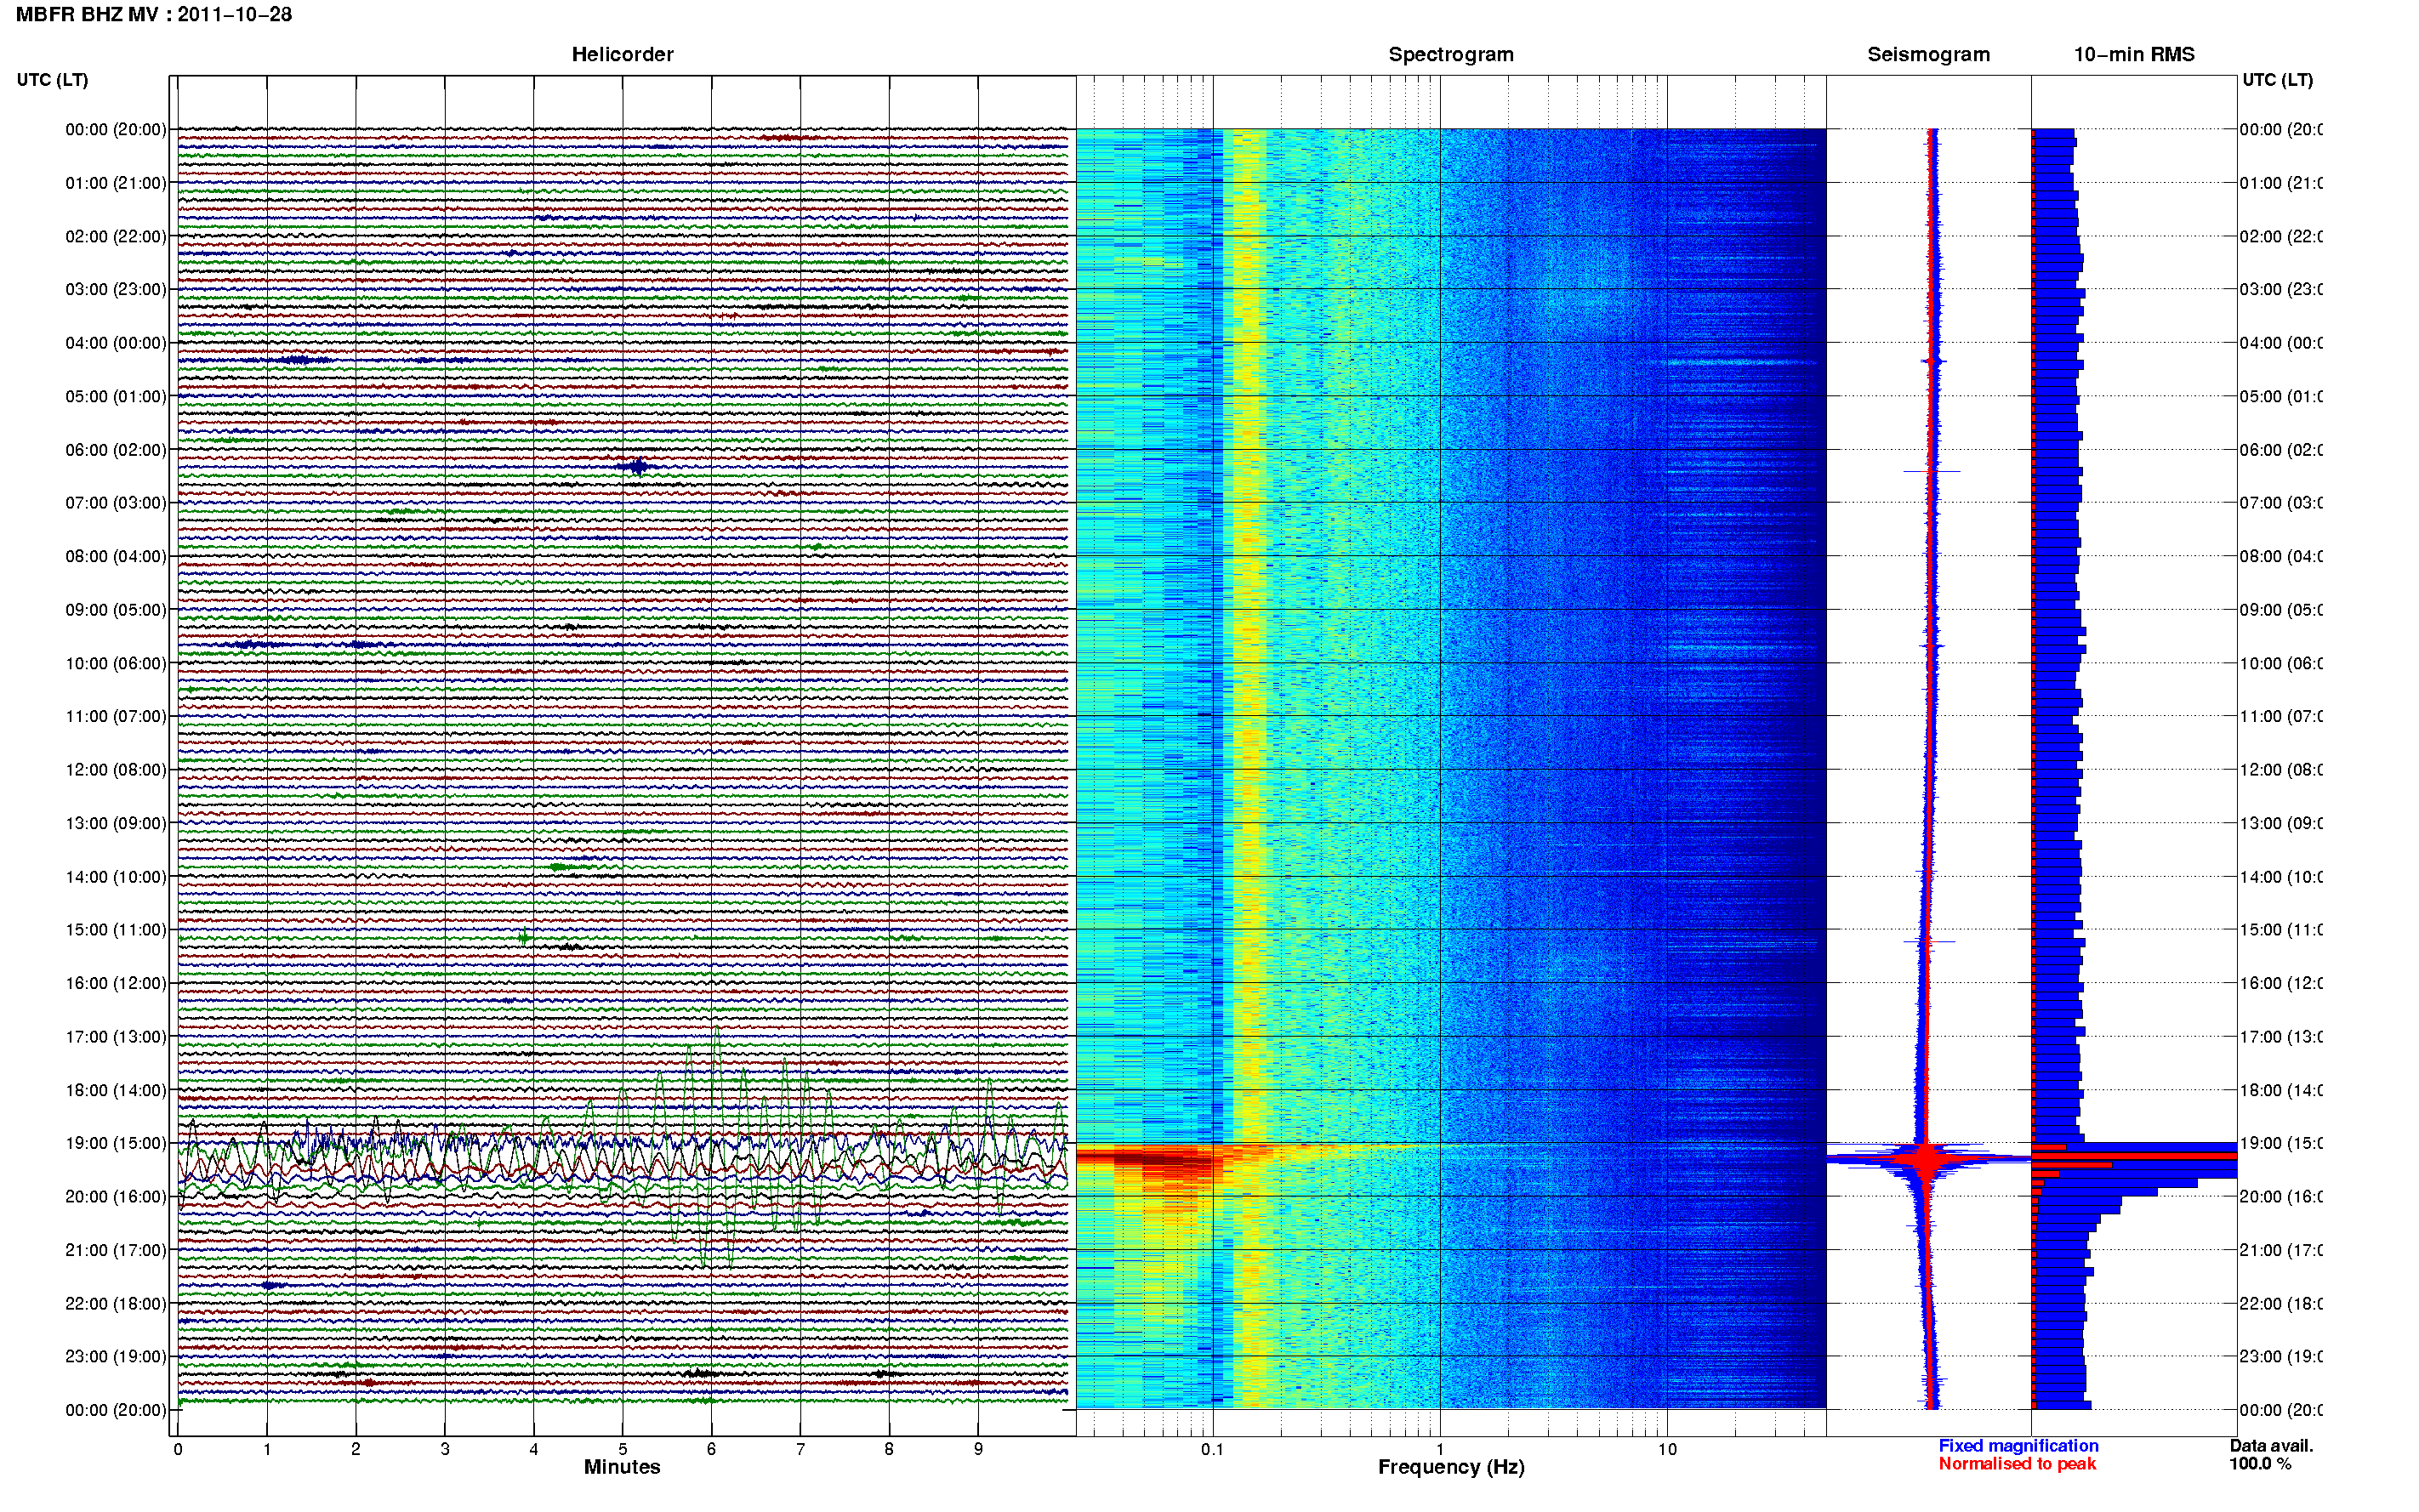
Task: Click left time label '08:00 (04:00)'
Action: tap(116, 556)
